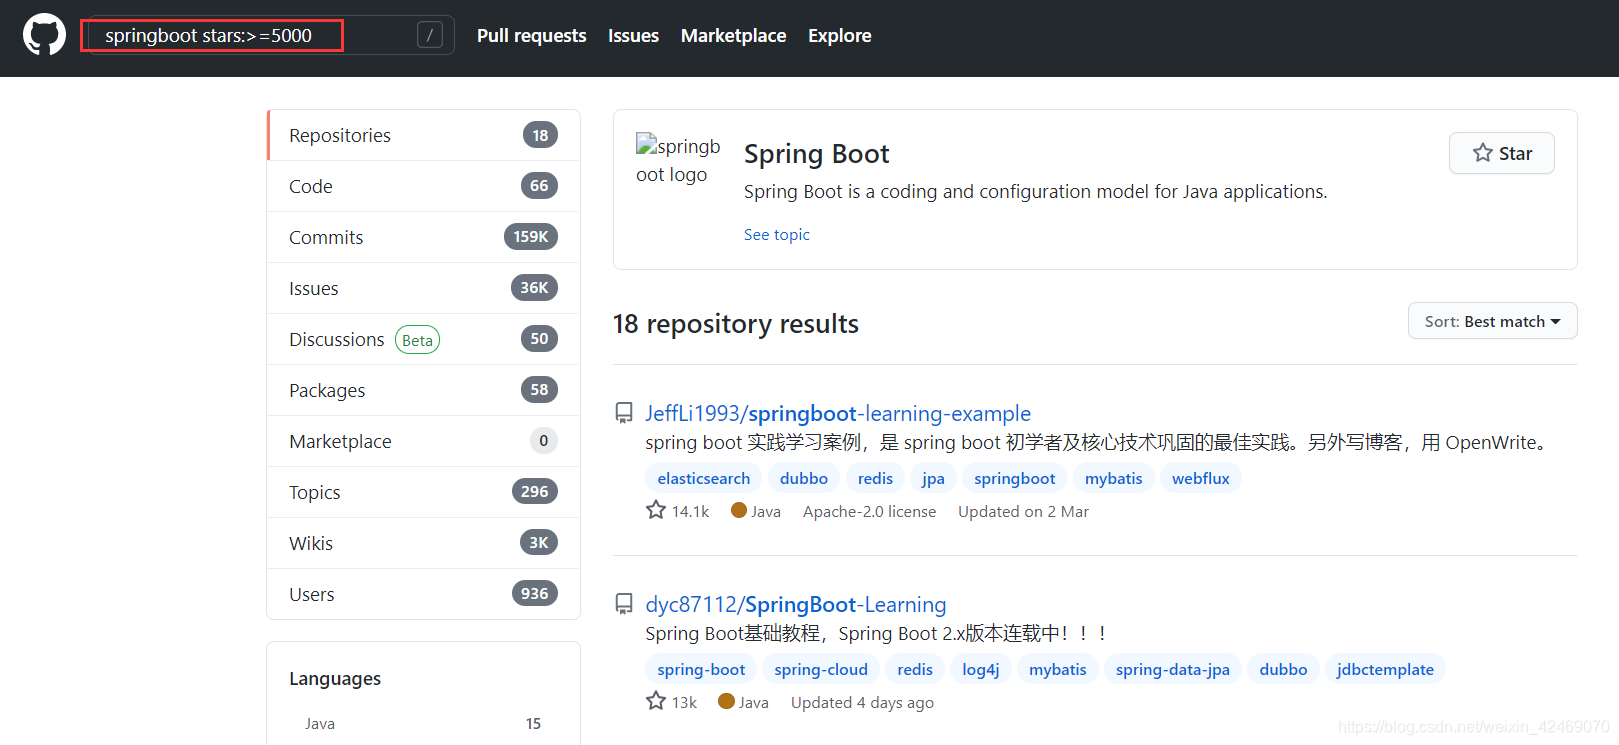Image resolution: width=1619 pixels, height=745 pixels.
Task: Click the jpa topic tag
Action: pos(933,478)
